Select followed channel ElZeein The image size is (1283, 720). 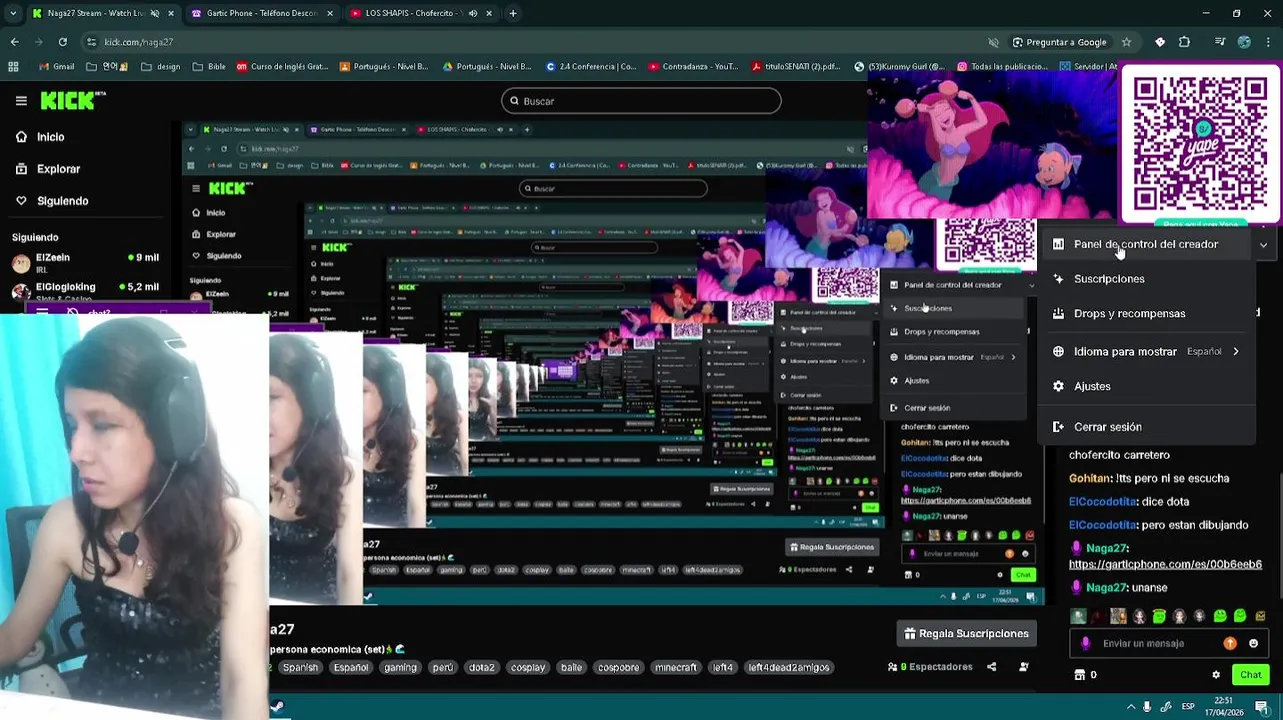click(x=85, y=263)
